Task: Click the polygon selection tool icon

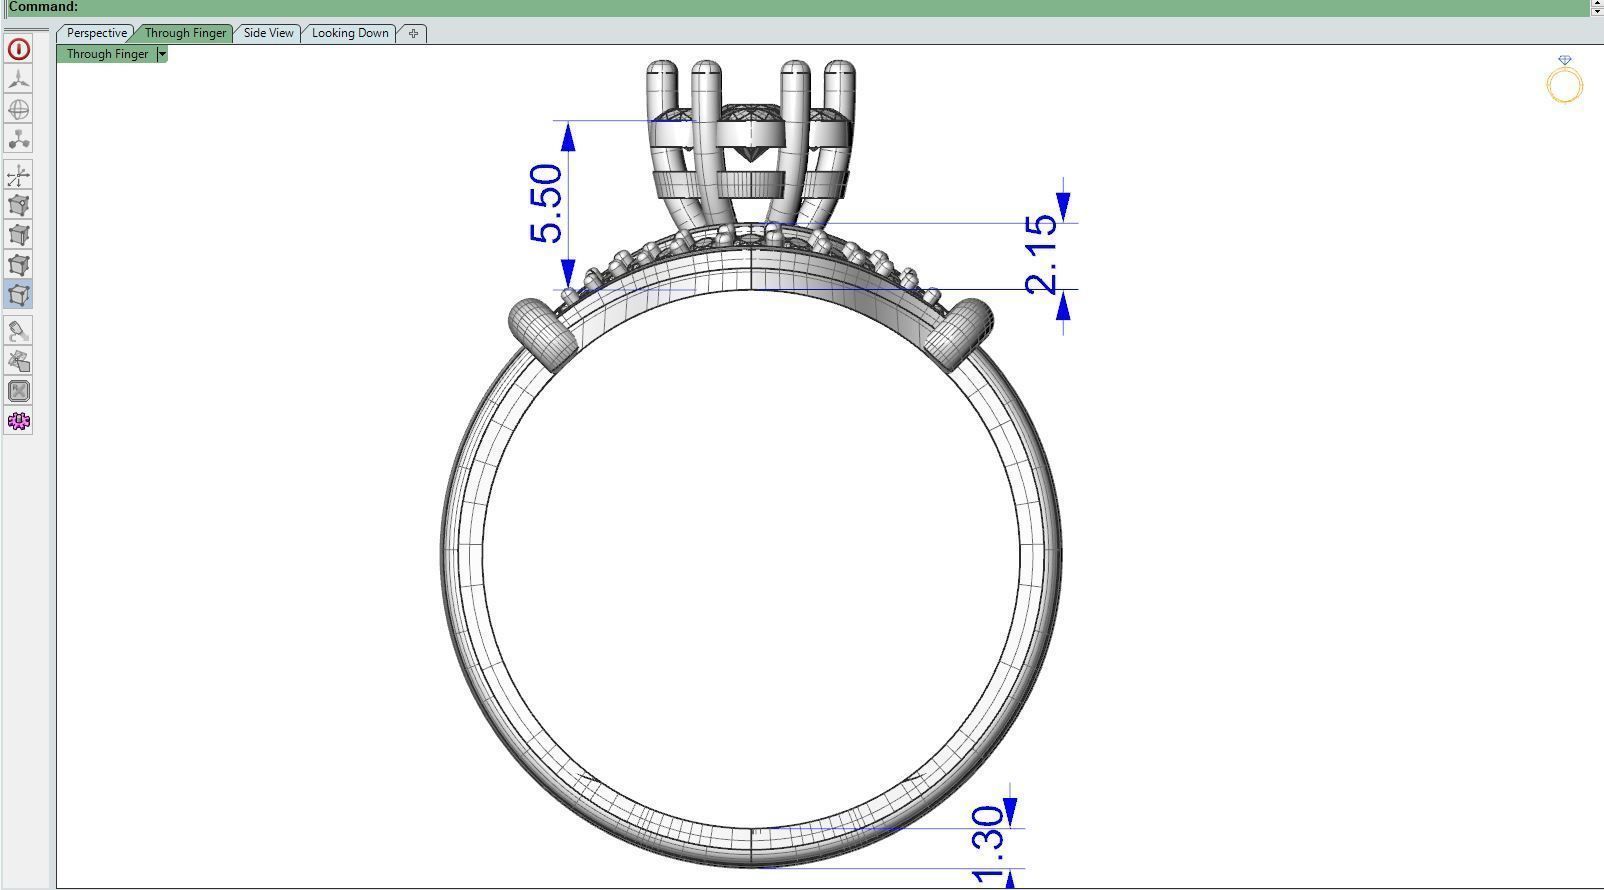Action: 18,361
